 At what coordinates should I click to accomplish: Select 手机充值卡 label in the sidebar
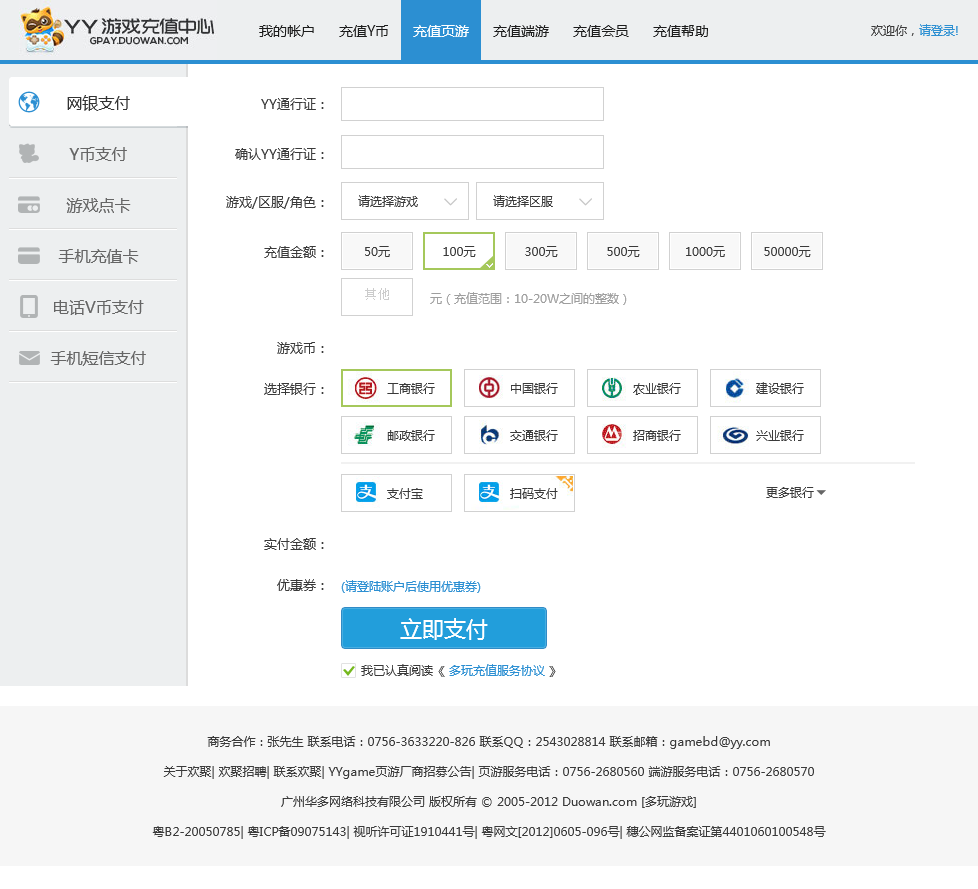point(98,256)
